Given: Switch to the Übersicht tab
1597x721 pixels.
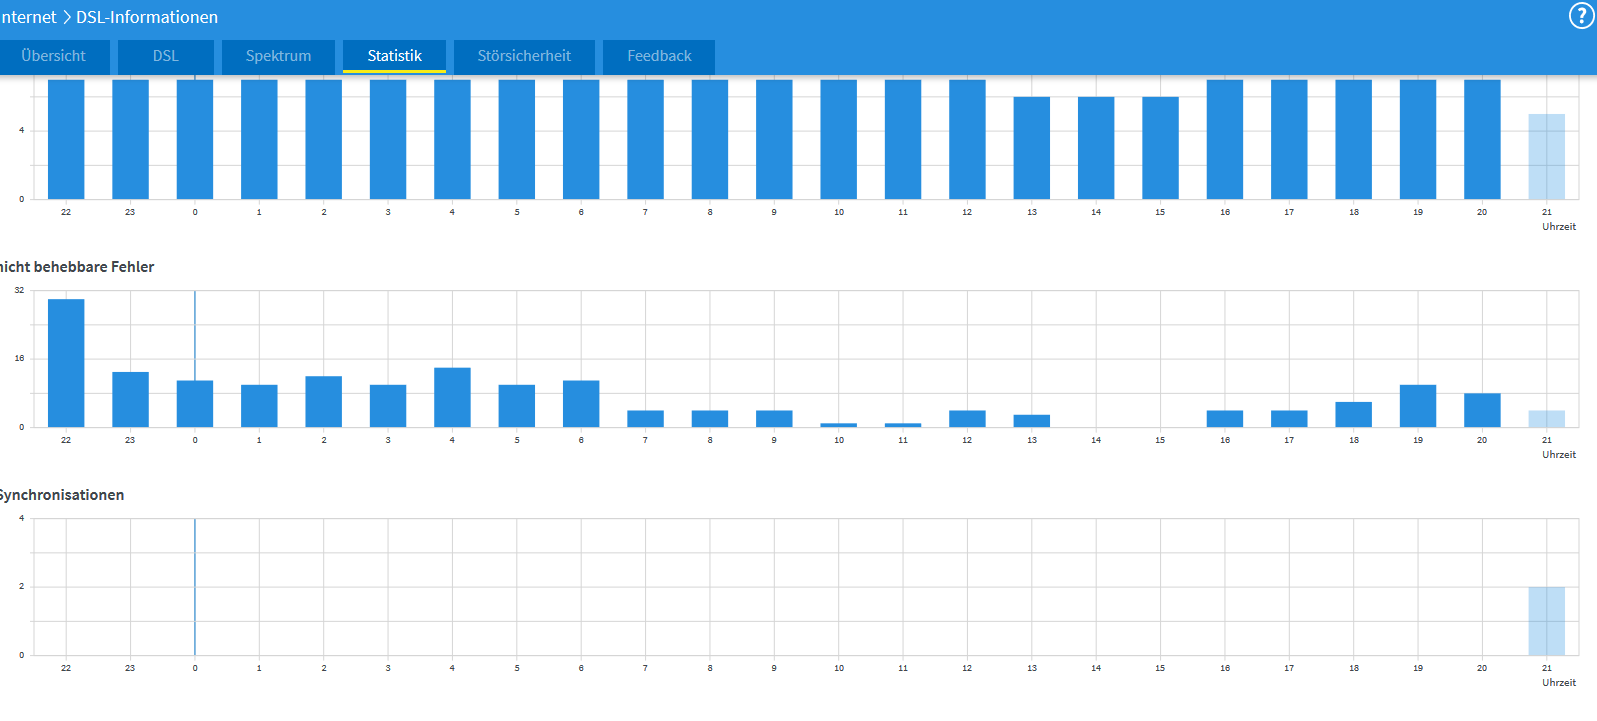Looking at the screenshot, I should 54,56.
